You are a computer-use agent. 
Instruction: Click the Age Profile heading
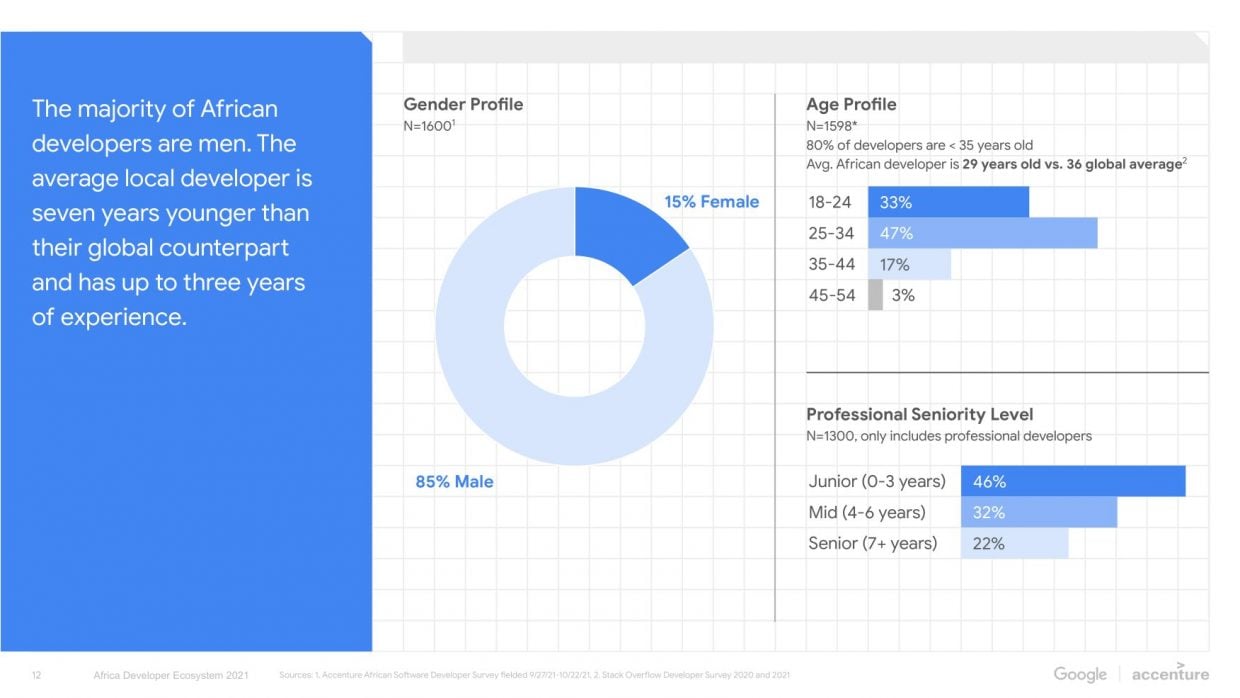851,104
